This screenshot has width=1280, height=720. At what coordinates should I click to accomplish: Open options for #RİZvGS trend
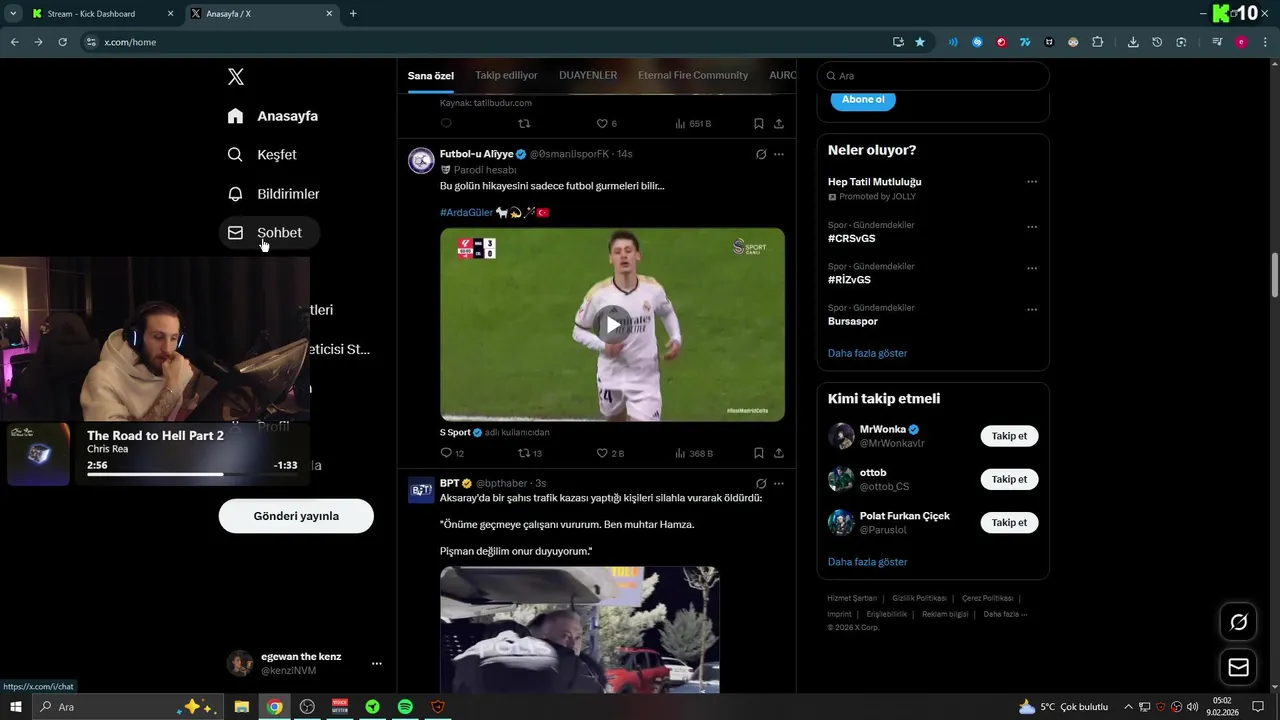point(1032,268)
